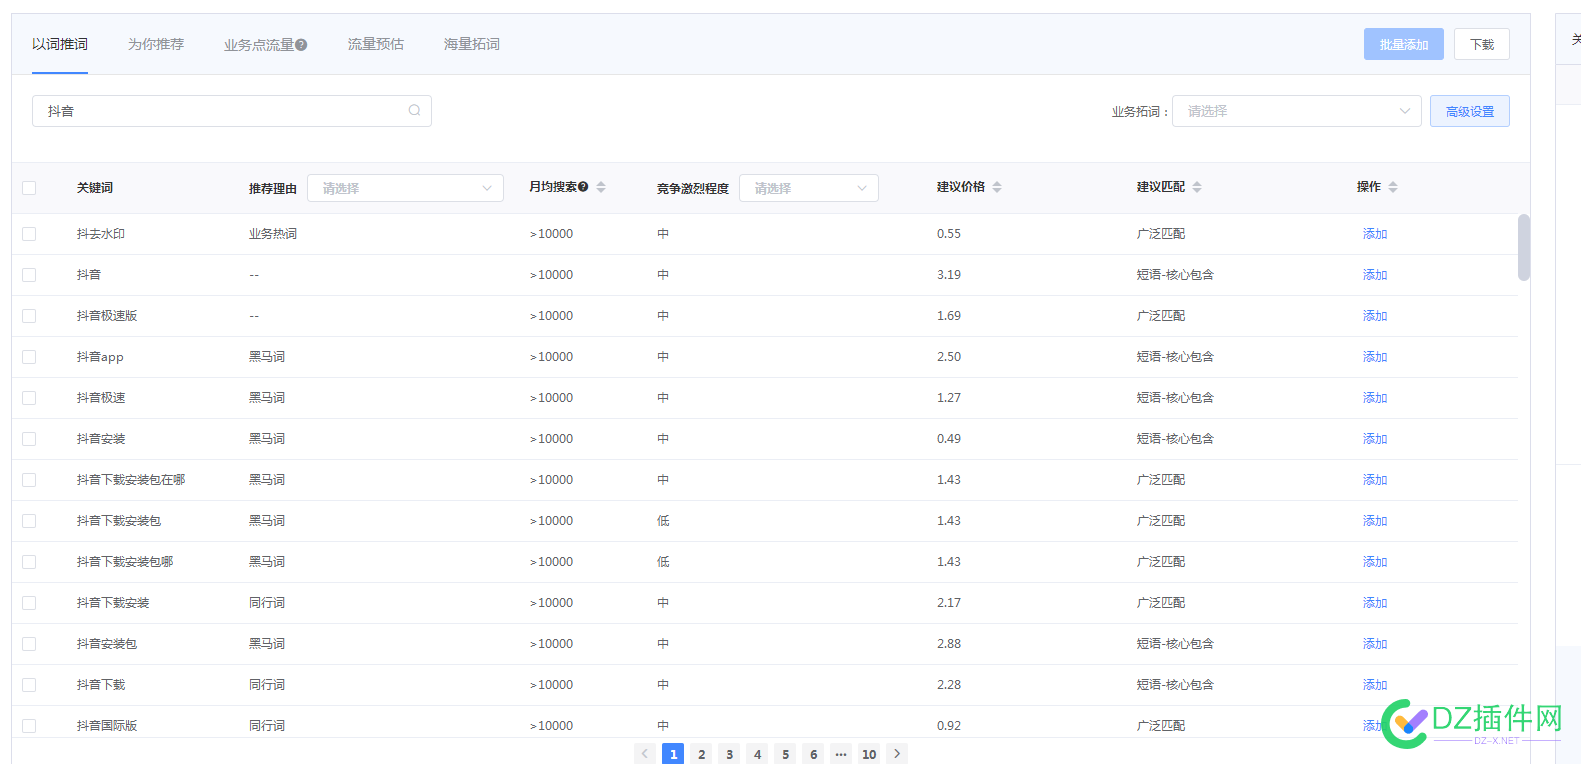Image resolution: width=1581 pixels, height=764 pixels.
Task: Add the 抖音下载安装包 keyword via 添加
Action: click(1375, 521)
